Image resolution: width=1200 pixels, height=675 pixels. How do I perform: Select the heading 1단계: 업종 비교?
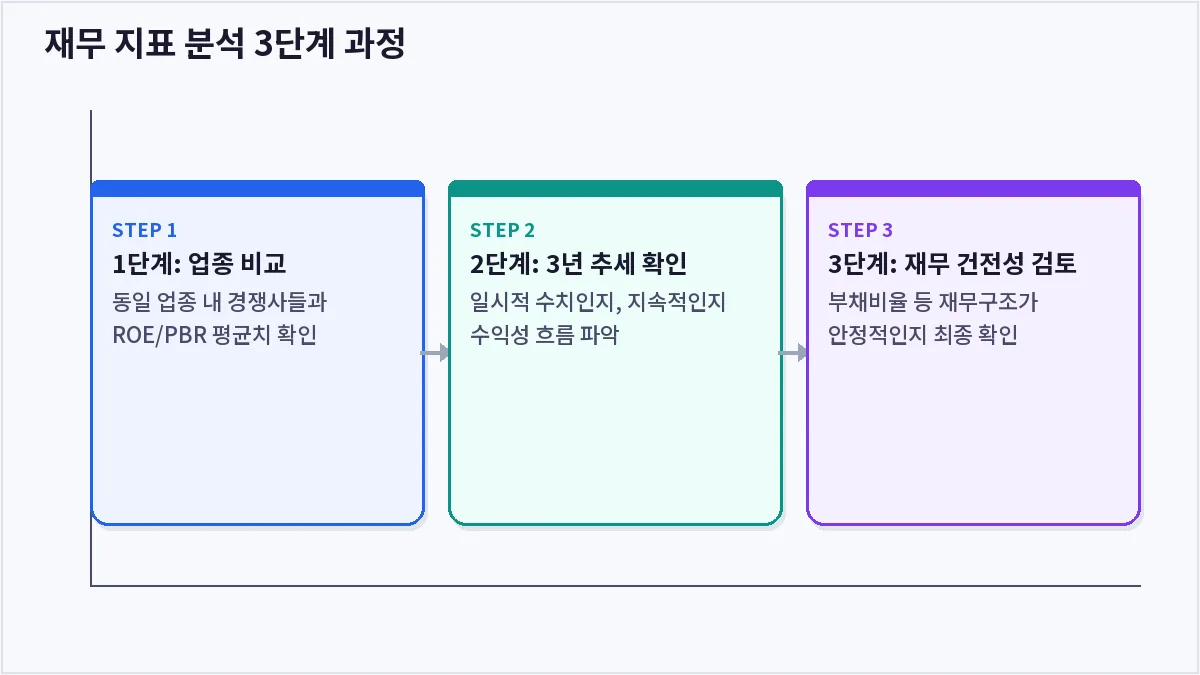[x=200, y=264]
